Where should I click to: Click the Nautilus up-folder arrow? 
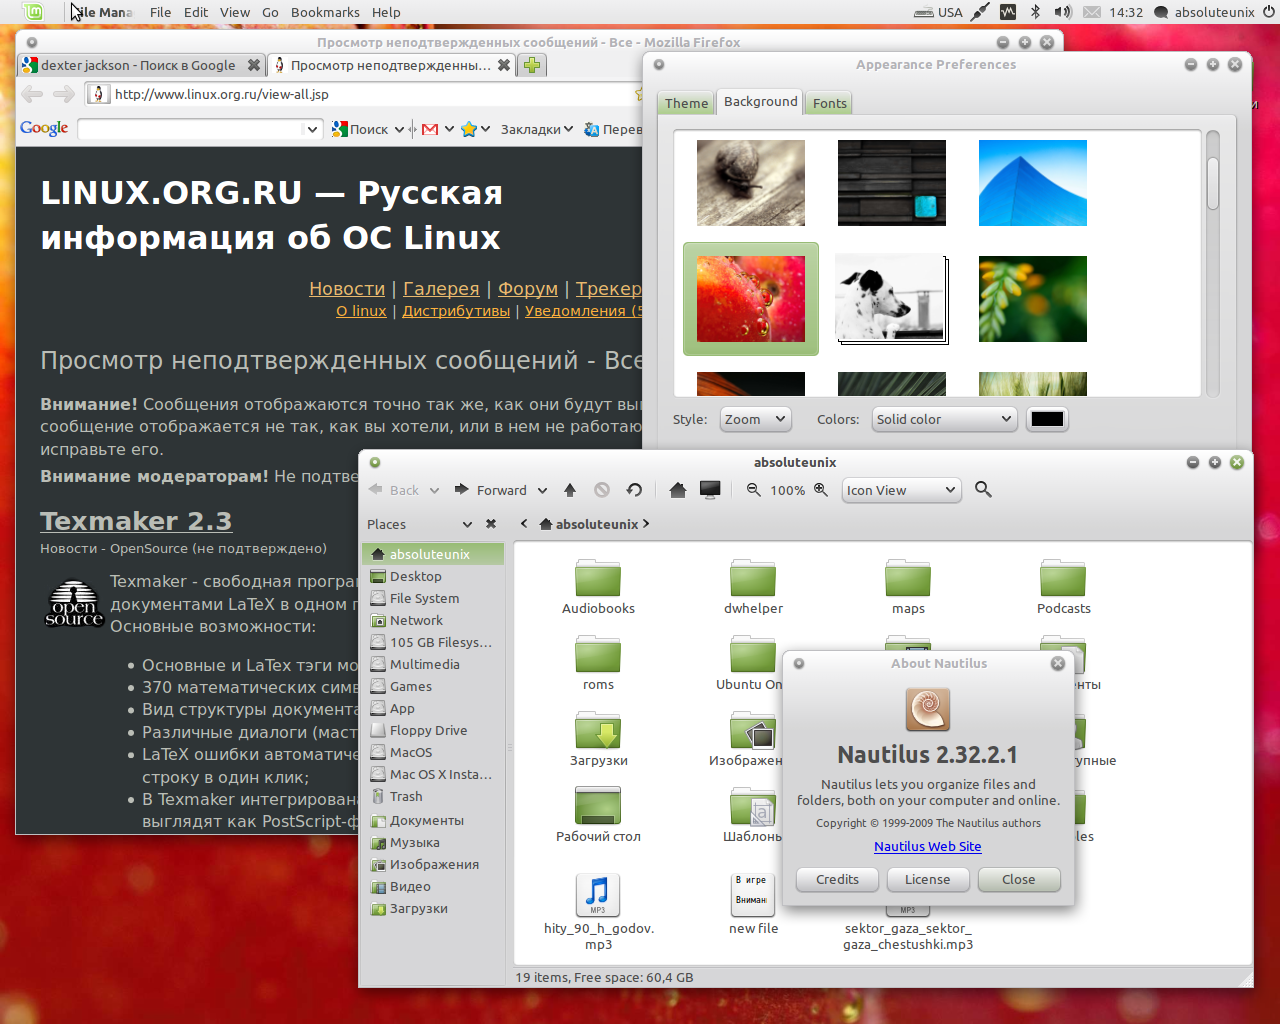570,490
